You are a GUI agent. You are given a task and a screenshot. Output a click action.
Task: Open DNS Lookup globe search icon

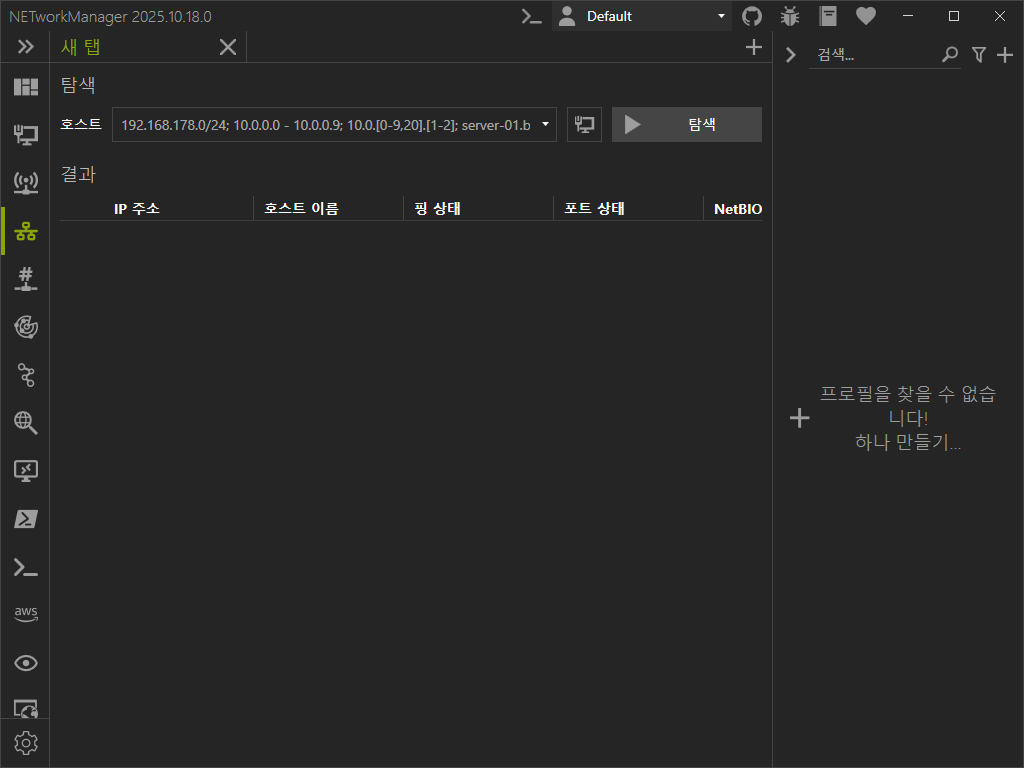[x=25, y=423]
